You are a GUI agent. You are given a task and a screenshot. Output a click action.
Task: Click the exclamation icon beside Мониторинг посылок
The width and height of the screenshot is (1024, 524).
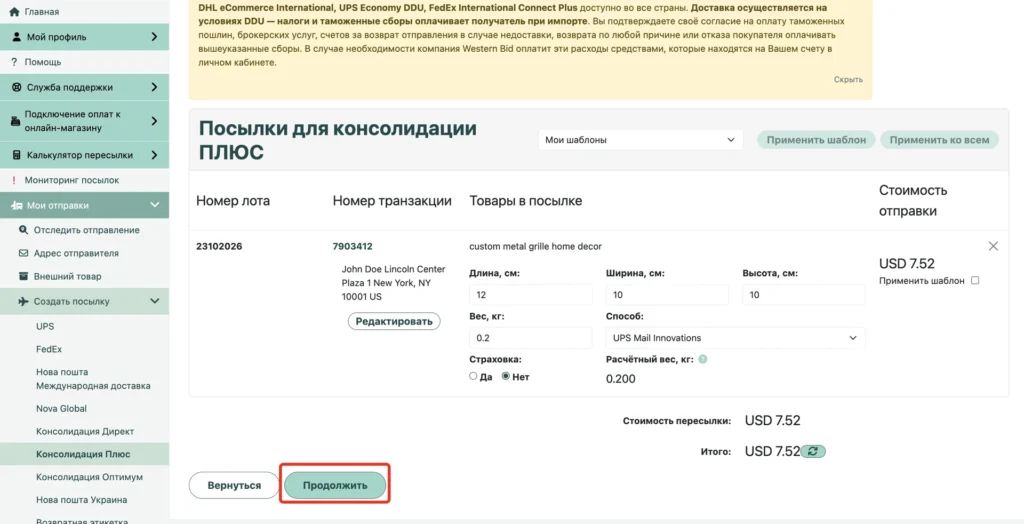14,180
